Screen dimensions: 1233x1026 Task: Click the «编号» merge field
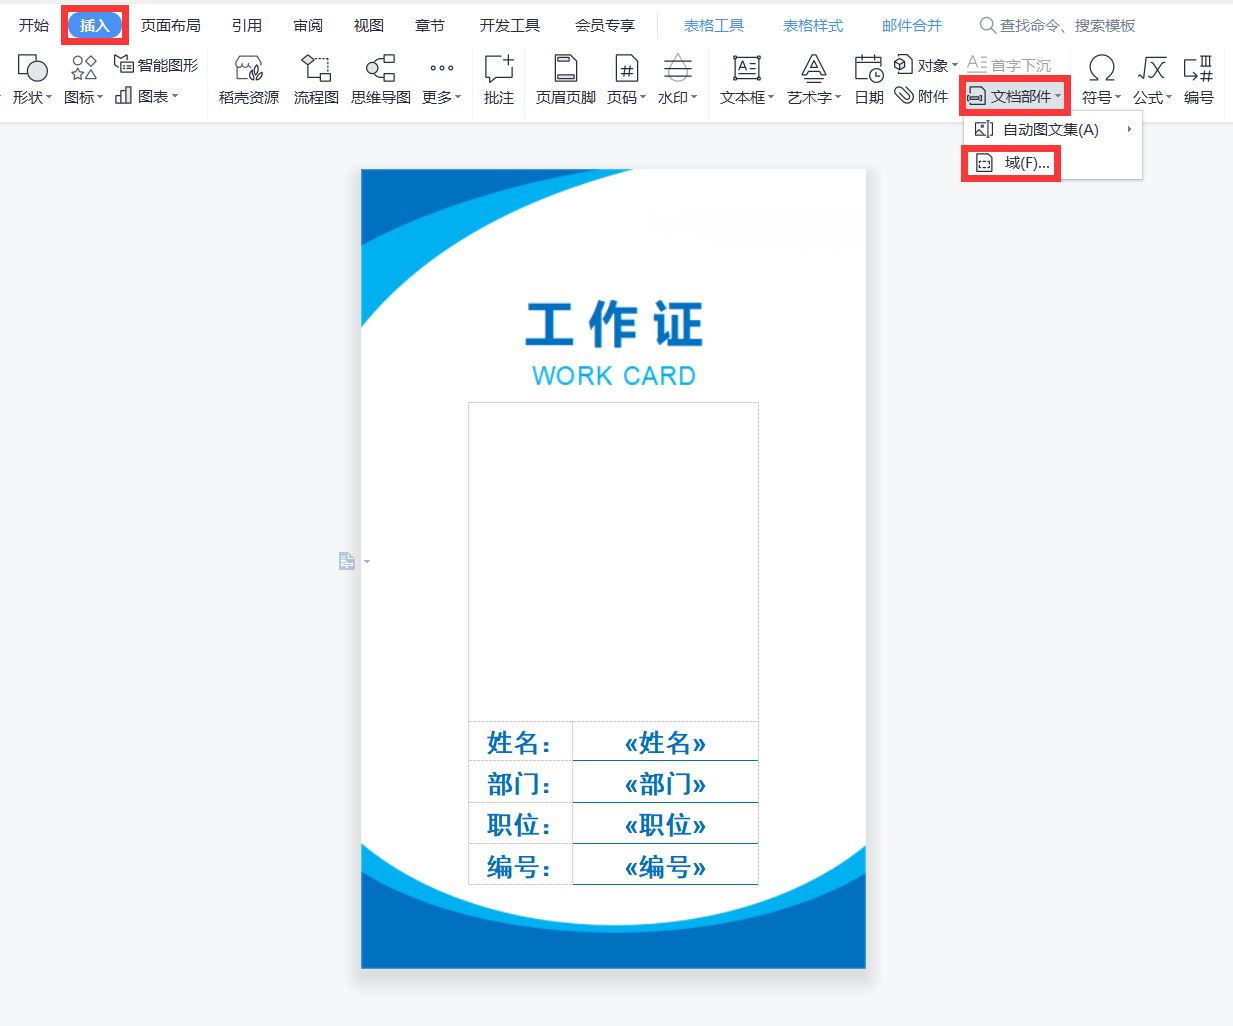coord(665,867)
